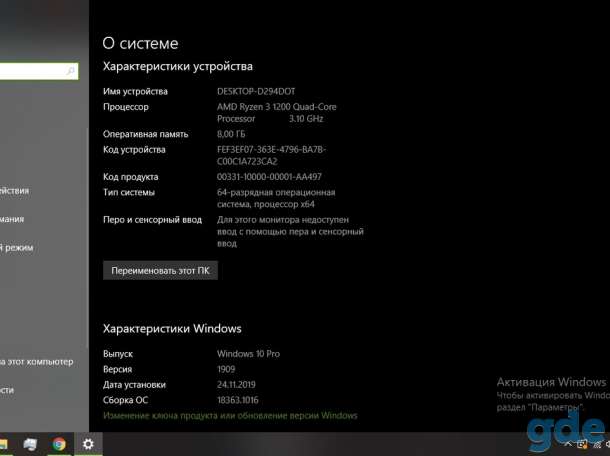Select the sidebar item ending in 'мания'
The image size is (610, 456).
(12, 219)
